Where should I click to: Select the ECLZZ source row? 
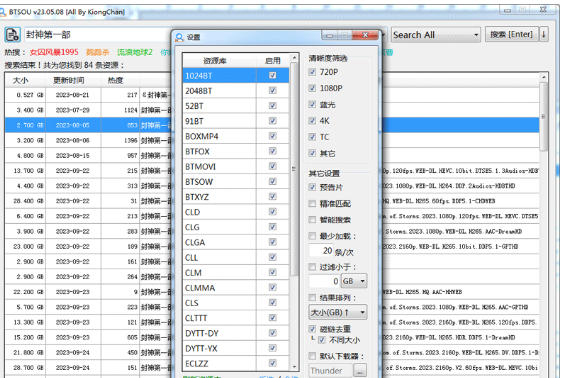236,363
